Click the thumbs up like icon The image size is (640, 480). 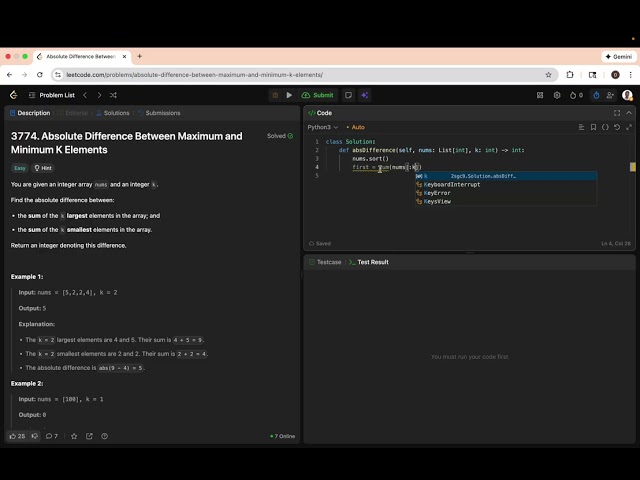click(x=14, y=436)
